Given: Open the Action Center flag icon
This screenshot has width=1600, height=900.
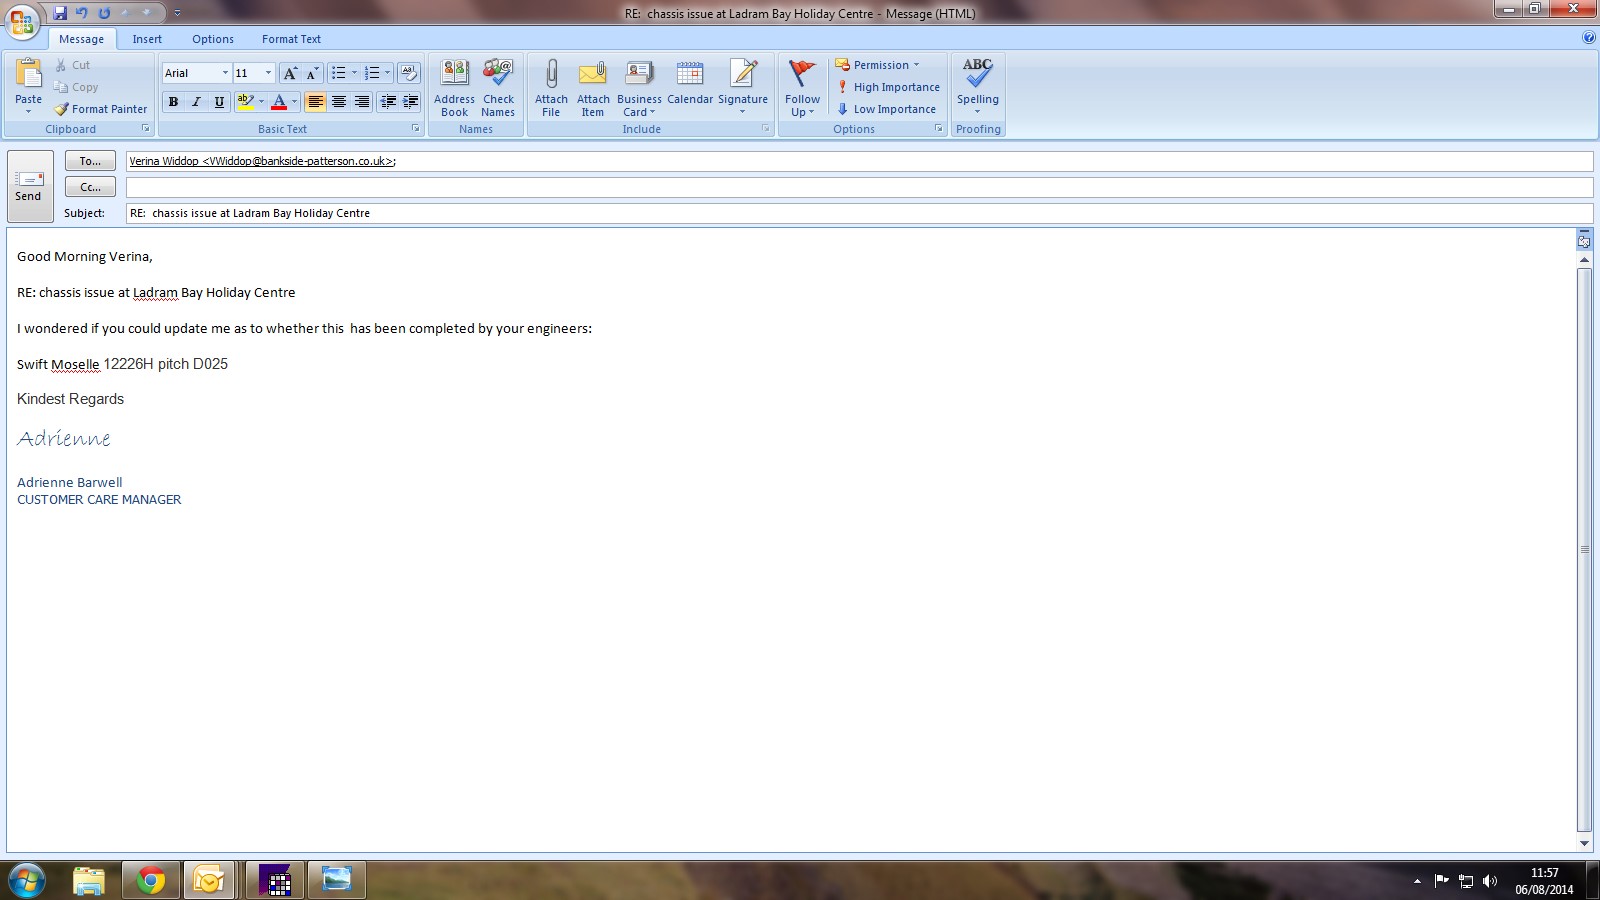Looking at the screenshot, I should [1441, 881].
